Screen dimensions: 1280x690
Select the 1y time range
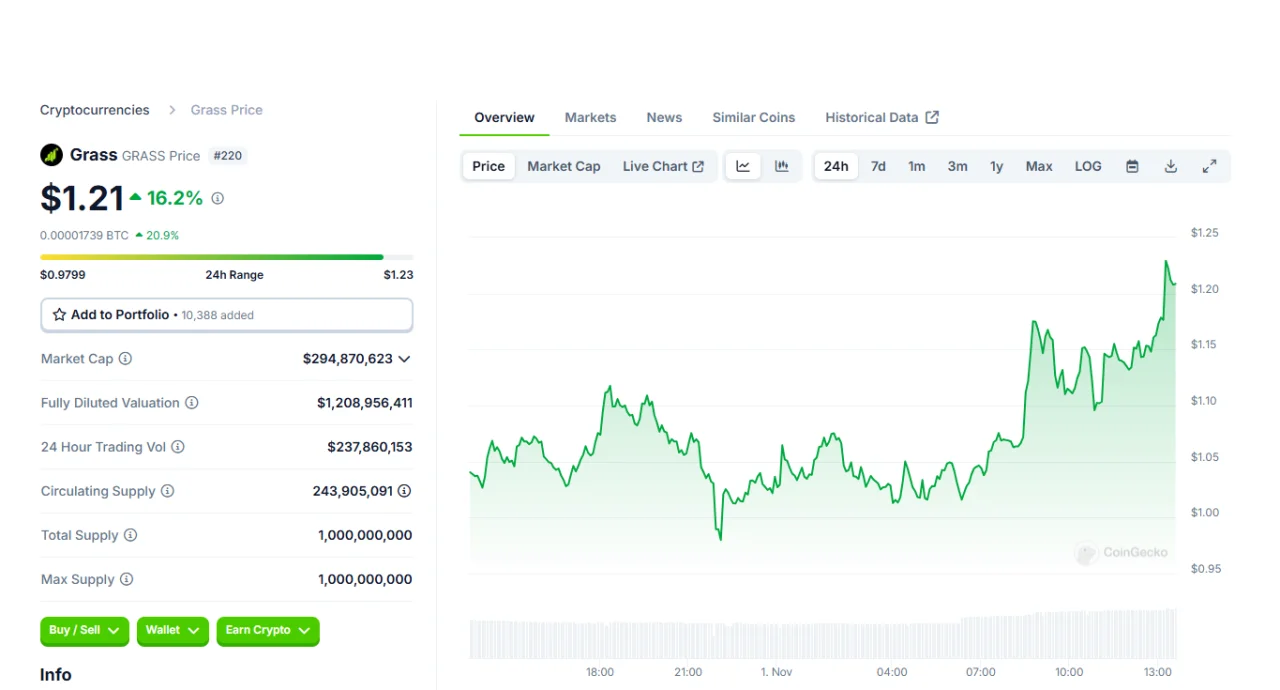[x=997, y=166]
